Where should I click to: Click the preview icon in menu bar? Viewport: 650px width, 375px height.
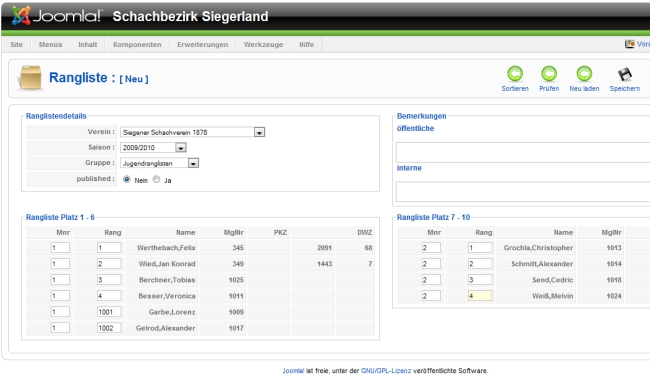click(629, 44)
